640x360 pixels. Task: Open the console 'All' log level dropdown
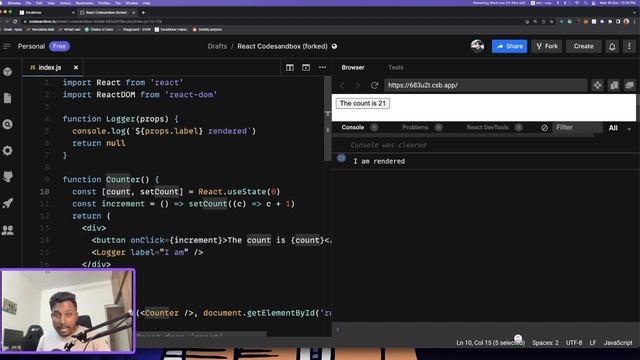tap(619, 128)
